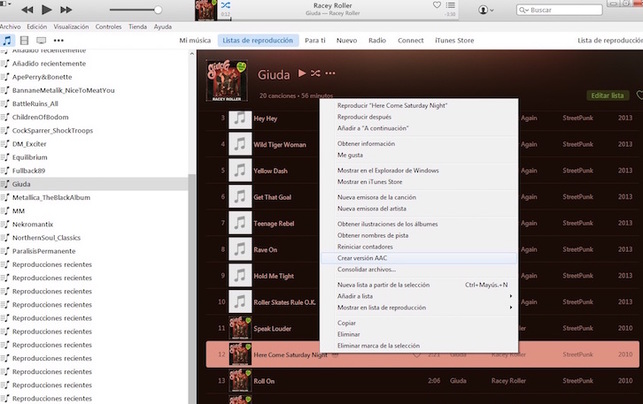Switch to Listas de reproducción tab
The image size is (643, 404).
[258, 40]
